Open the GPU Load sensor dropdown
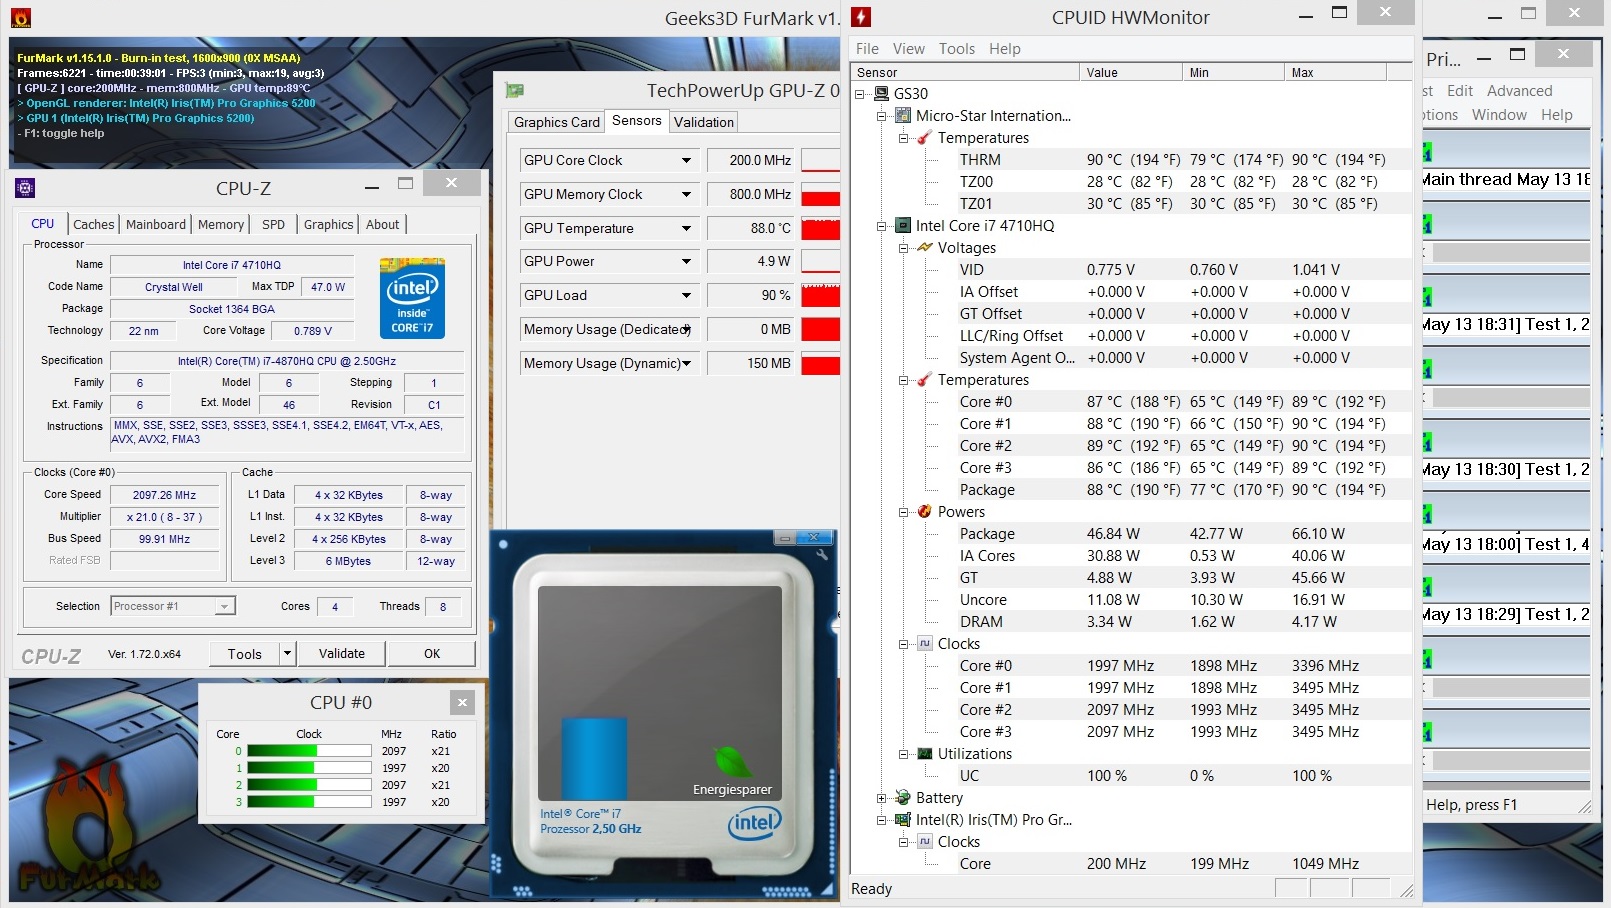This screenshot has height=908, width=1611. (x=686, y=295)
